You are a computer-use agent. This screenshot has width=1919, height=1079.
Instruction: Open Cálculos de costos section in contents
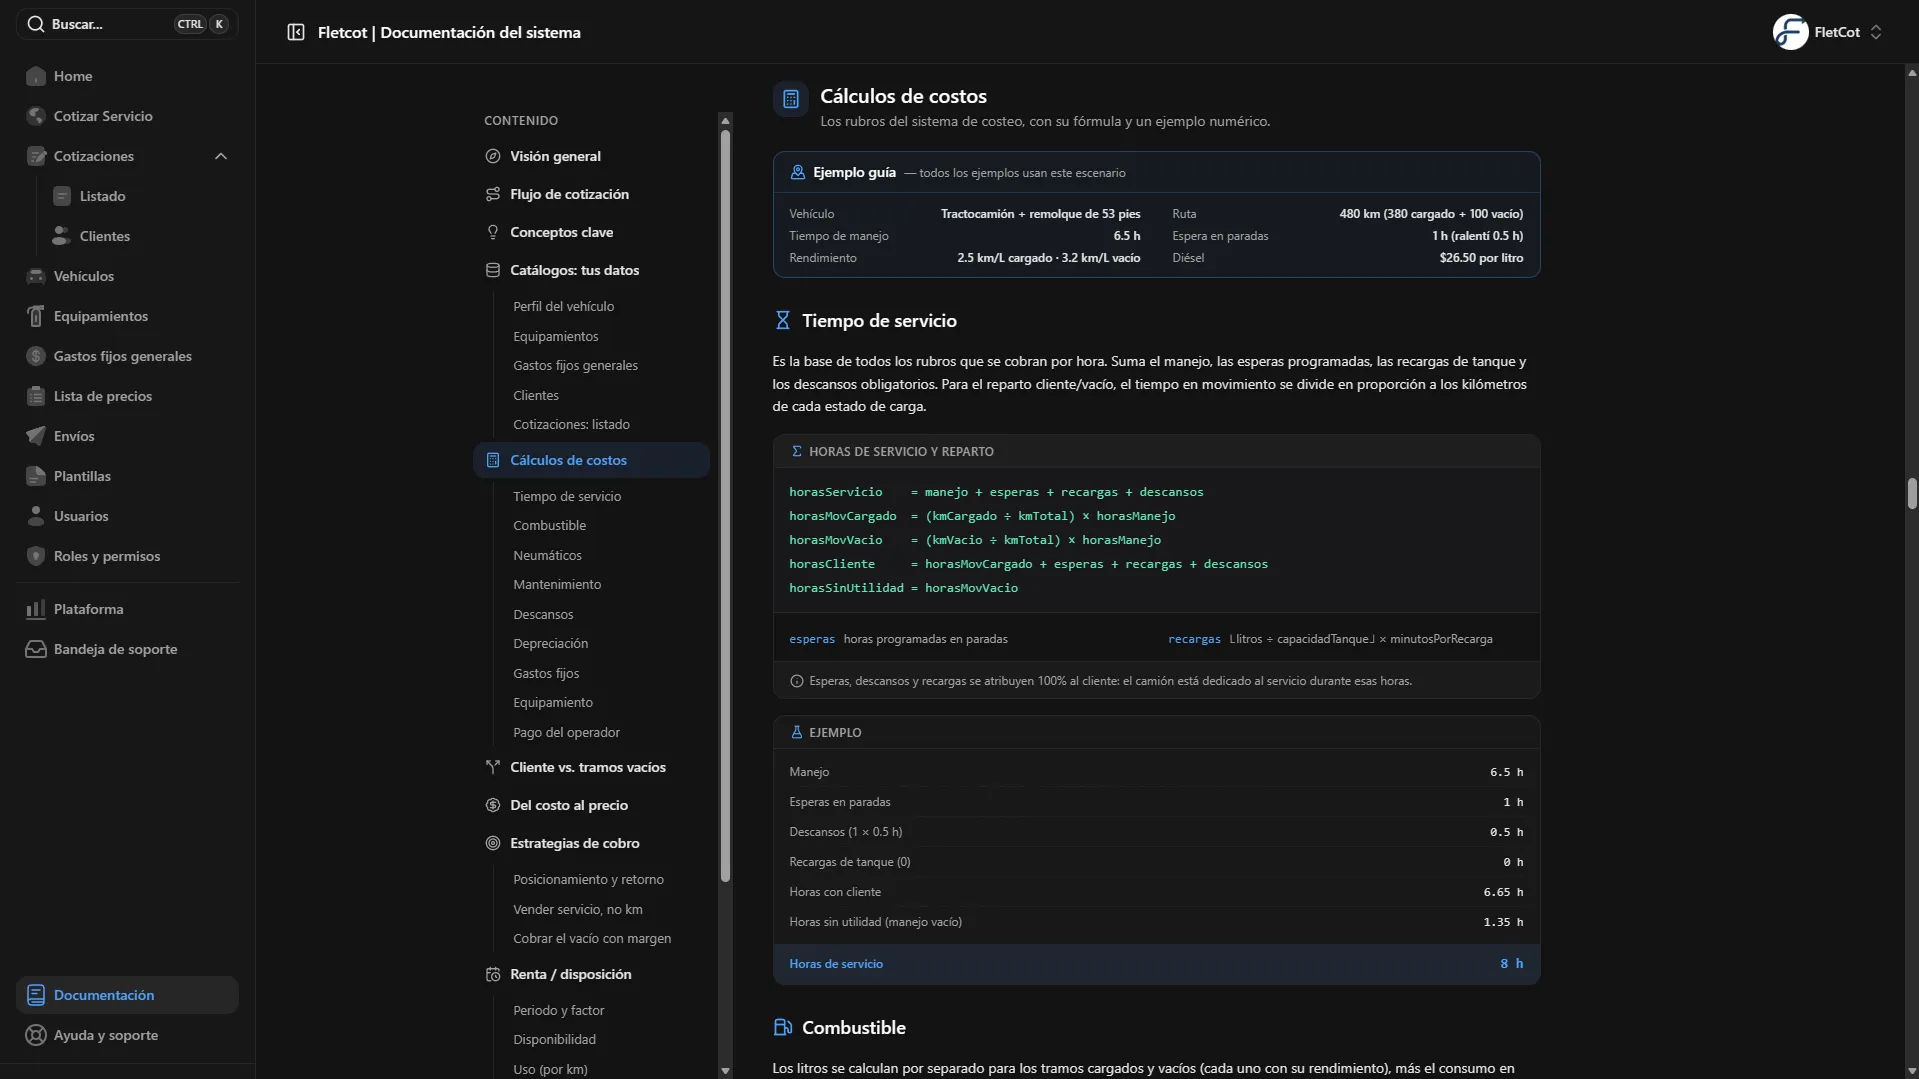point(591,460)
